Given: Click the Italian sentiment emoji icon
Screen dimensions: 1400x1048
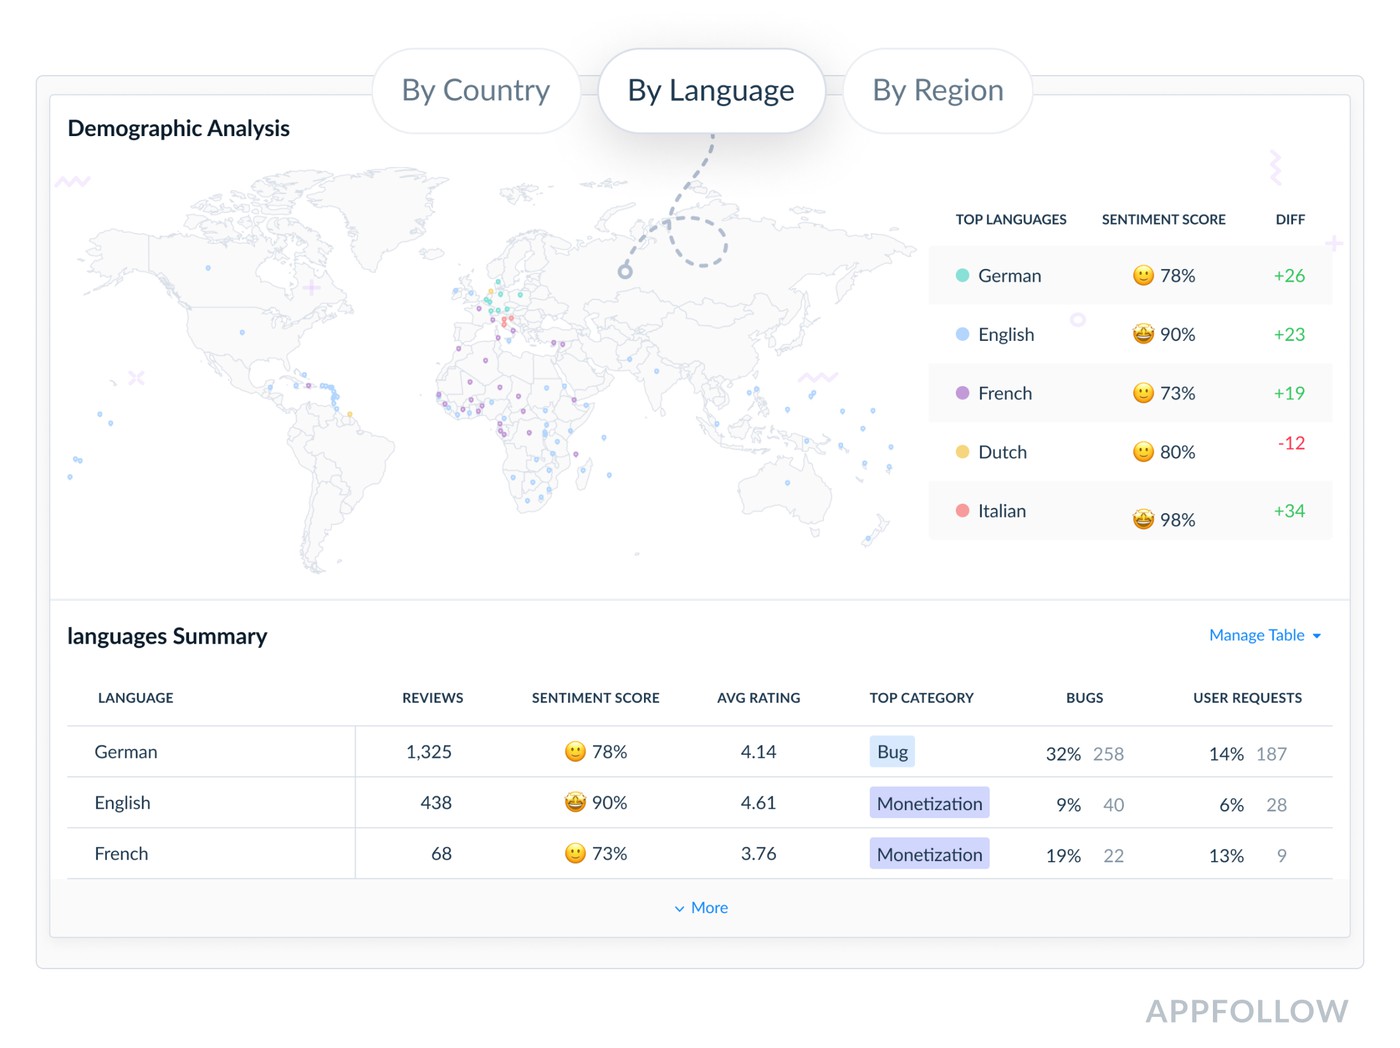Looking at the screenshot, I should pyautogui.click(x=1143, y=519).
